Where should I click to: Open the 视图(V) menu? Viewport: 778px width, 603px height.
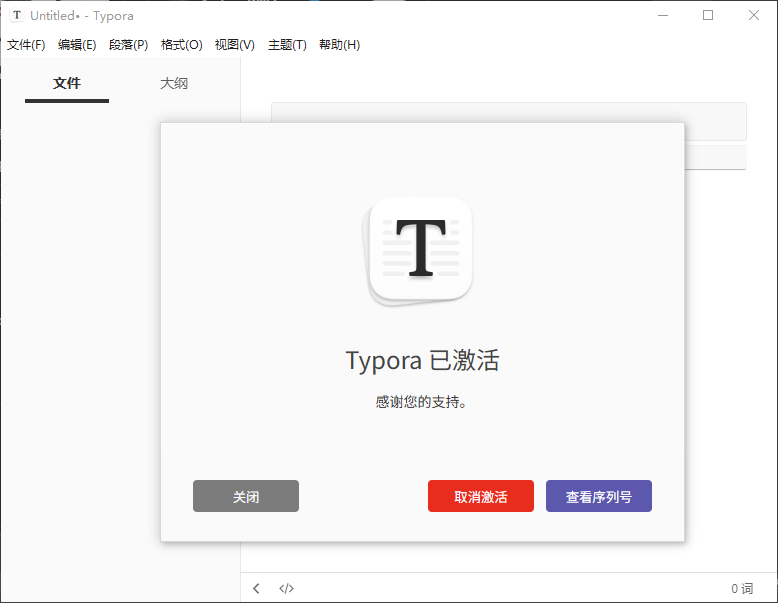pyautogui.click(x=235, y=45)
